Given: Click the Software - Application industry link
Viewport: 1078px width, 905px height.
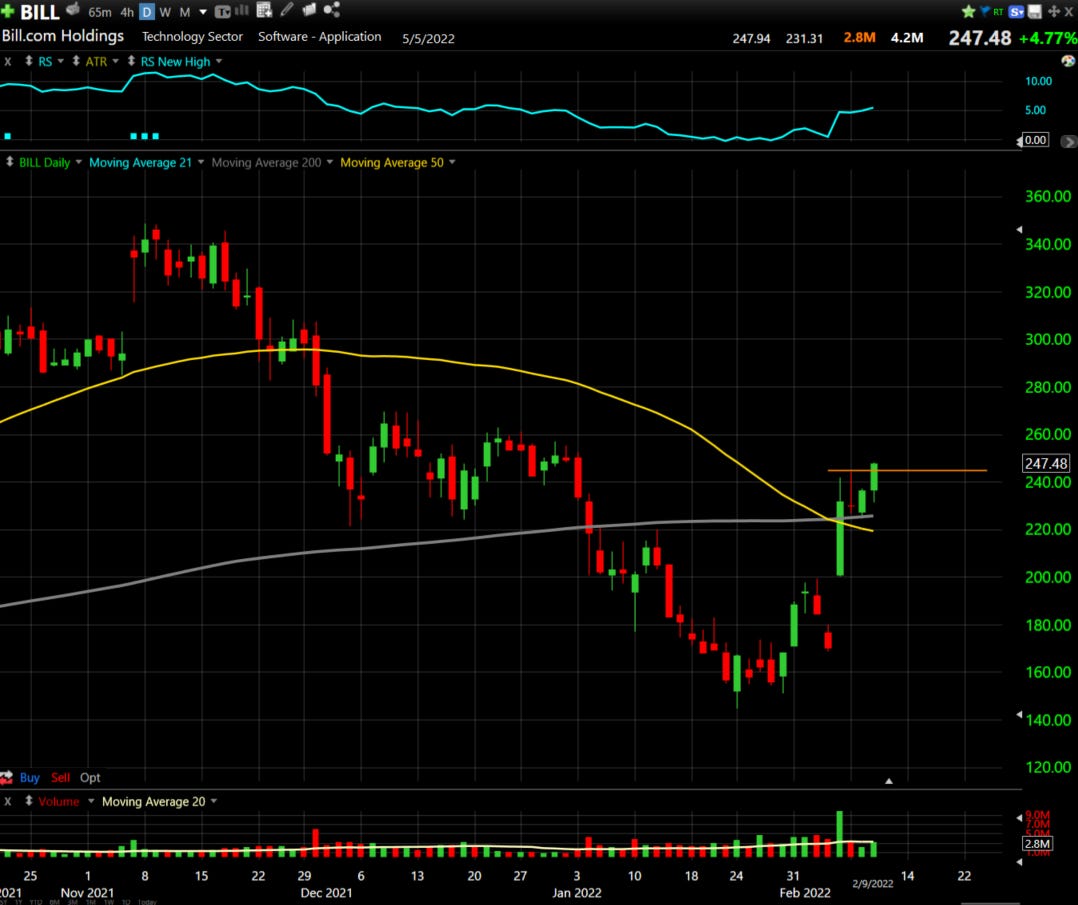Looking at the screenshot, I should (x=320, y=37).
